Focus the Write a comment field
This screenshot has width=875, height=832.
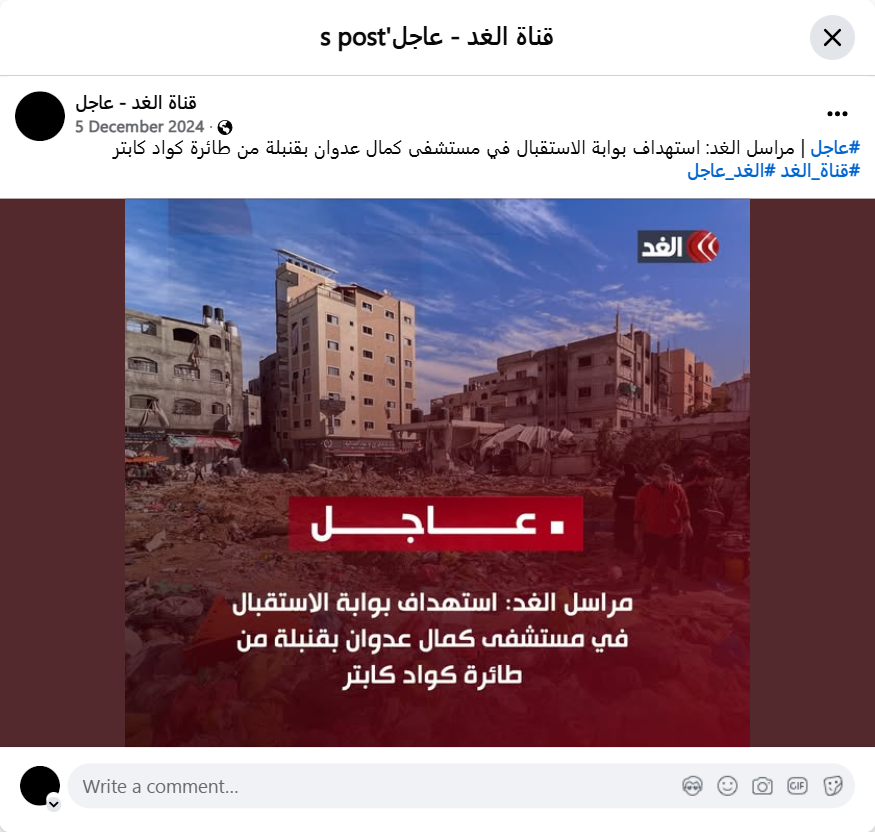(x=374, y=786)
